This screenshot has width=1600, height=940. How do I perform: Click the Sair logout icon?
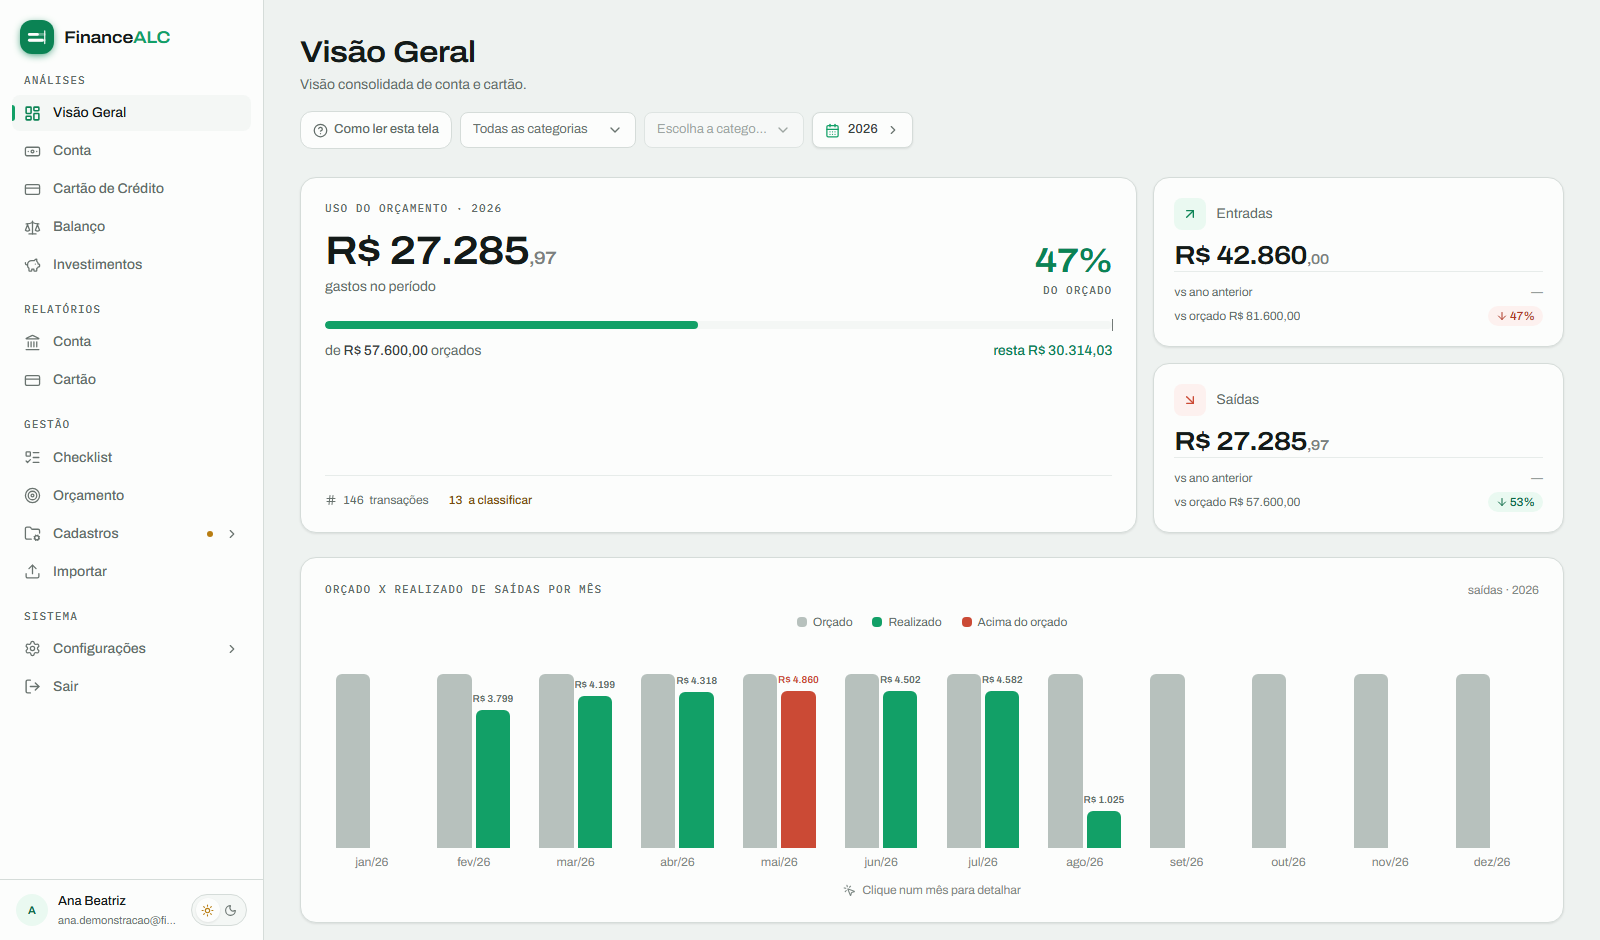[32, 687]
